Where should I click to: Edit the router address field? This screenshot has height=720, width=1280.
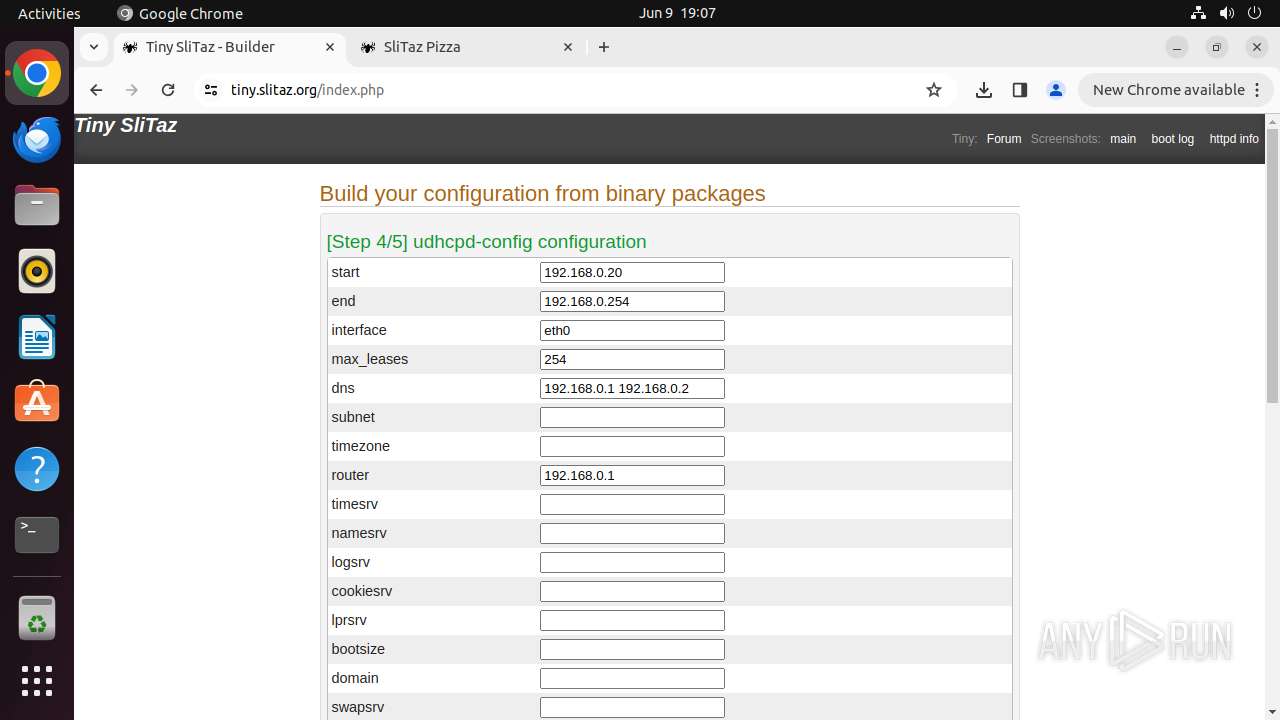click(632, 475)
